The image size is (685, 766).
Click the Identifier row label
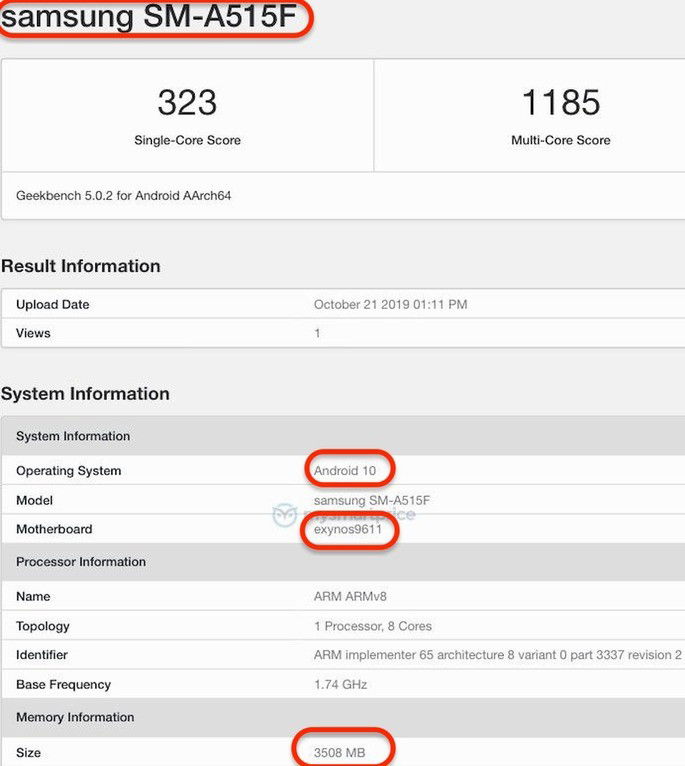point(42,655)
